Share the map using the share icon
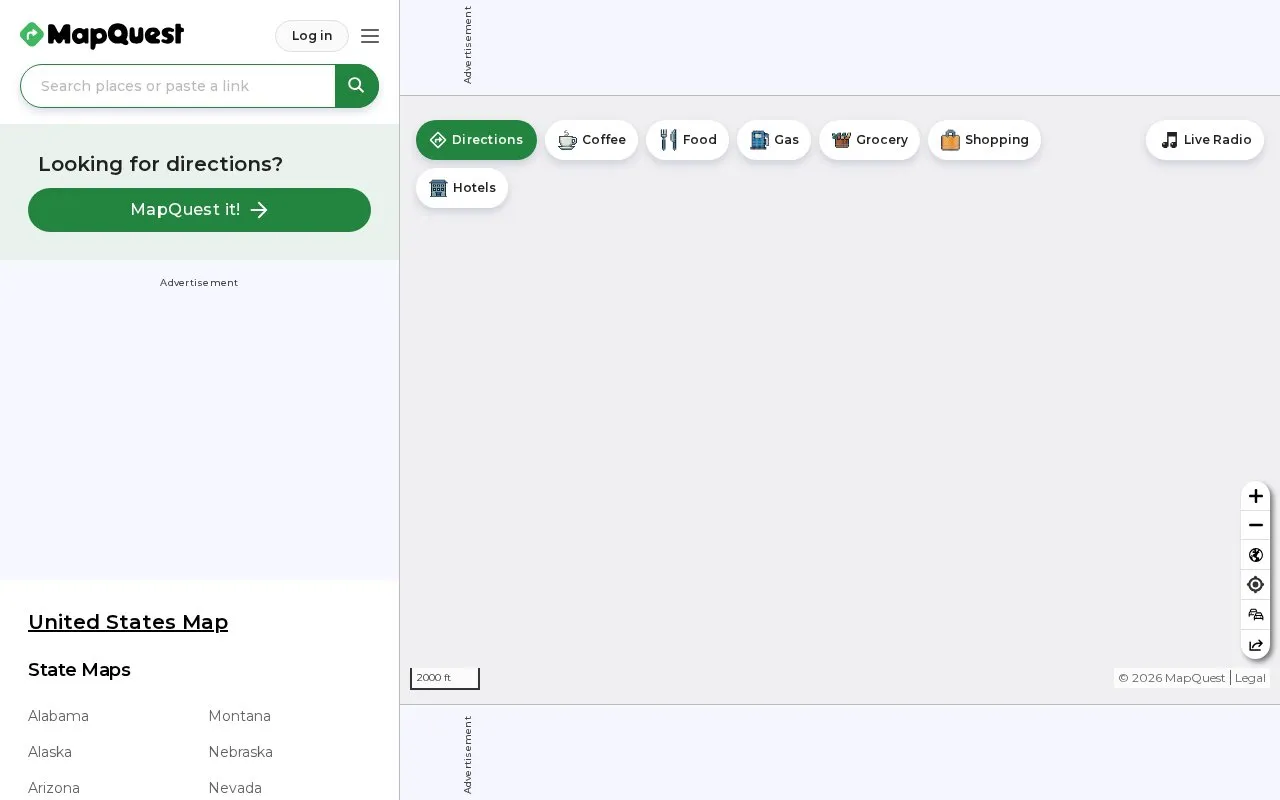 pos(1256,645)
